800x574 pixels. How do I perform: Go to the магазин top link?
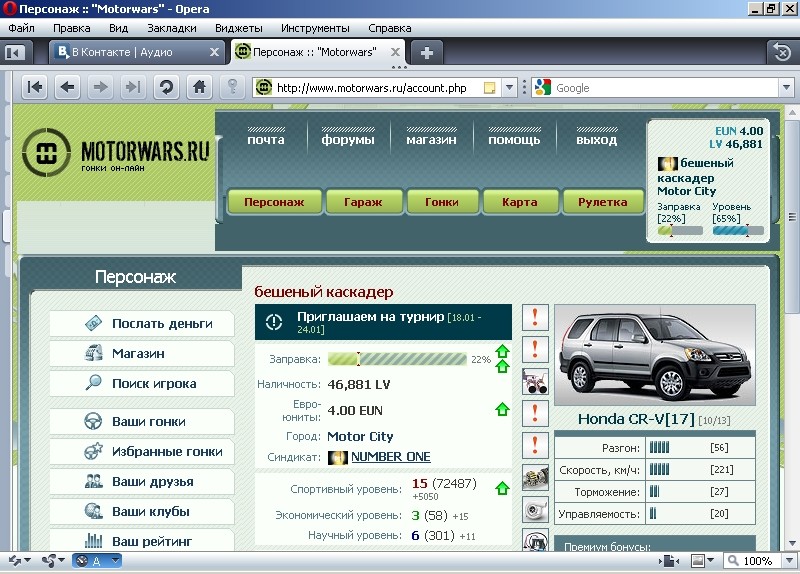tap(431, 139)
